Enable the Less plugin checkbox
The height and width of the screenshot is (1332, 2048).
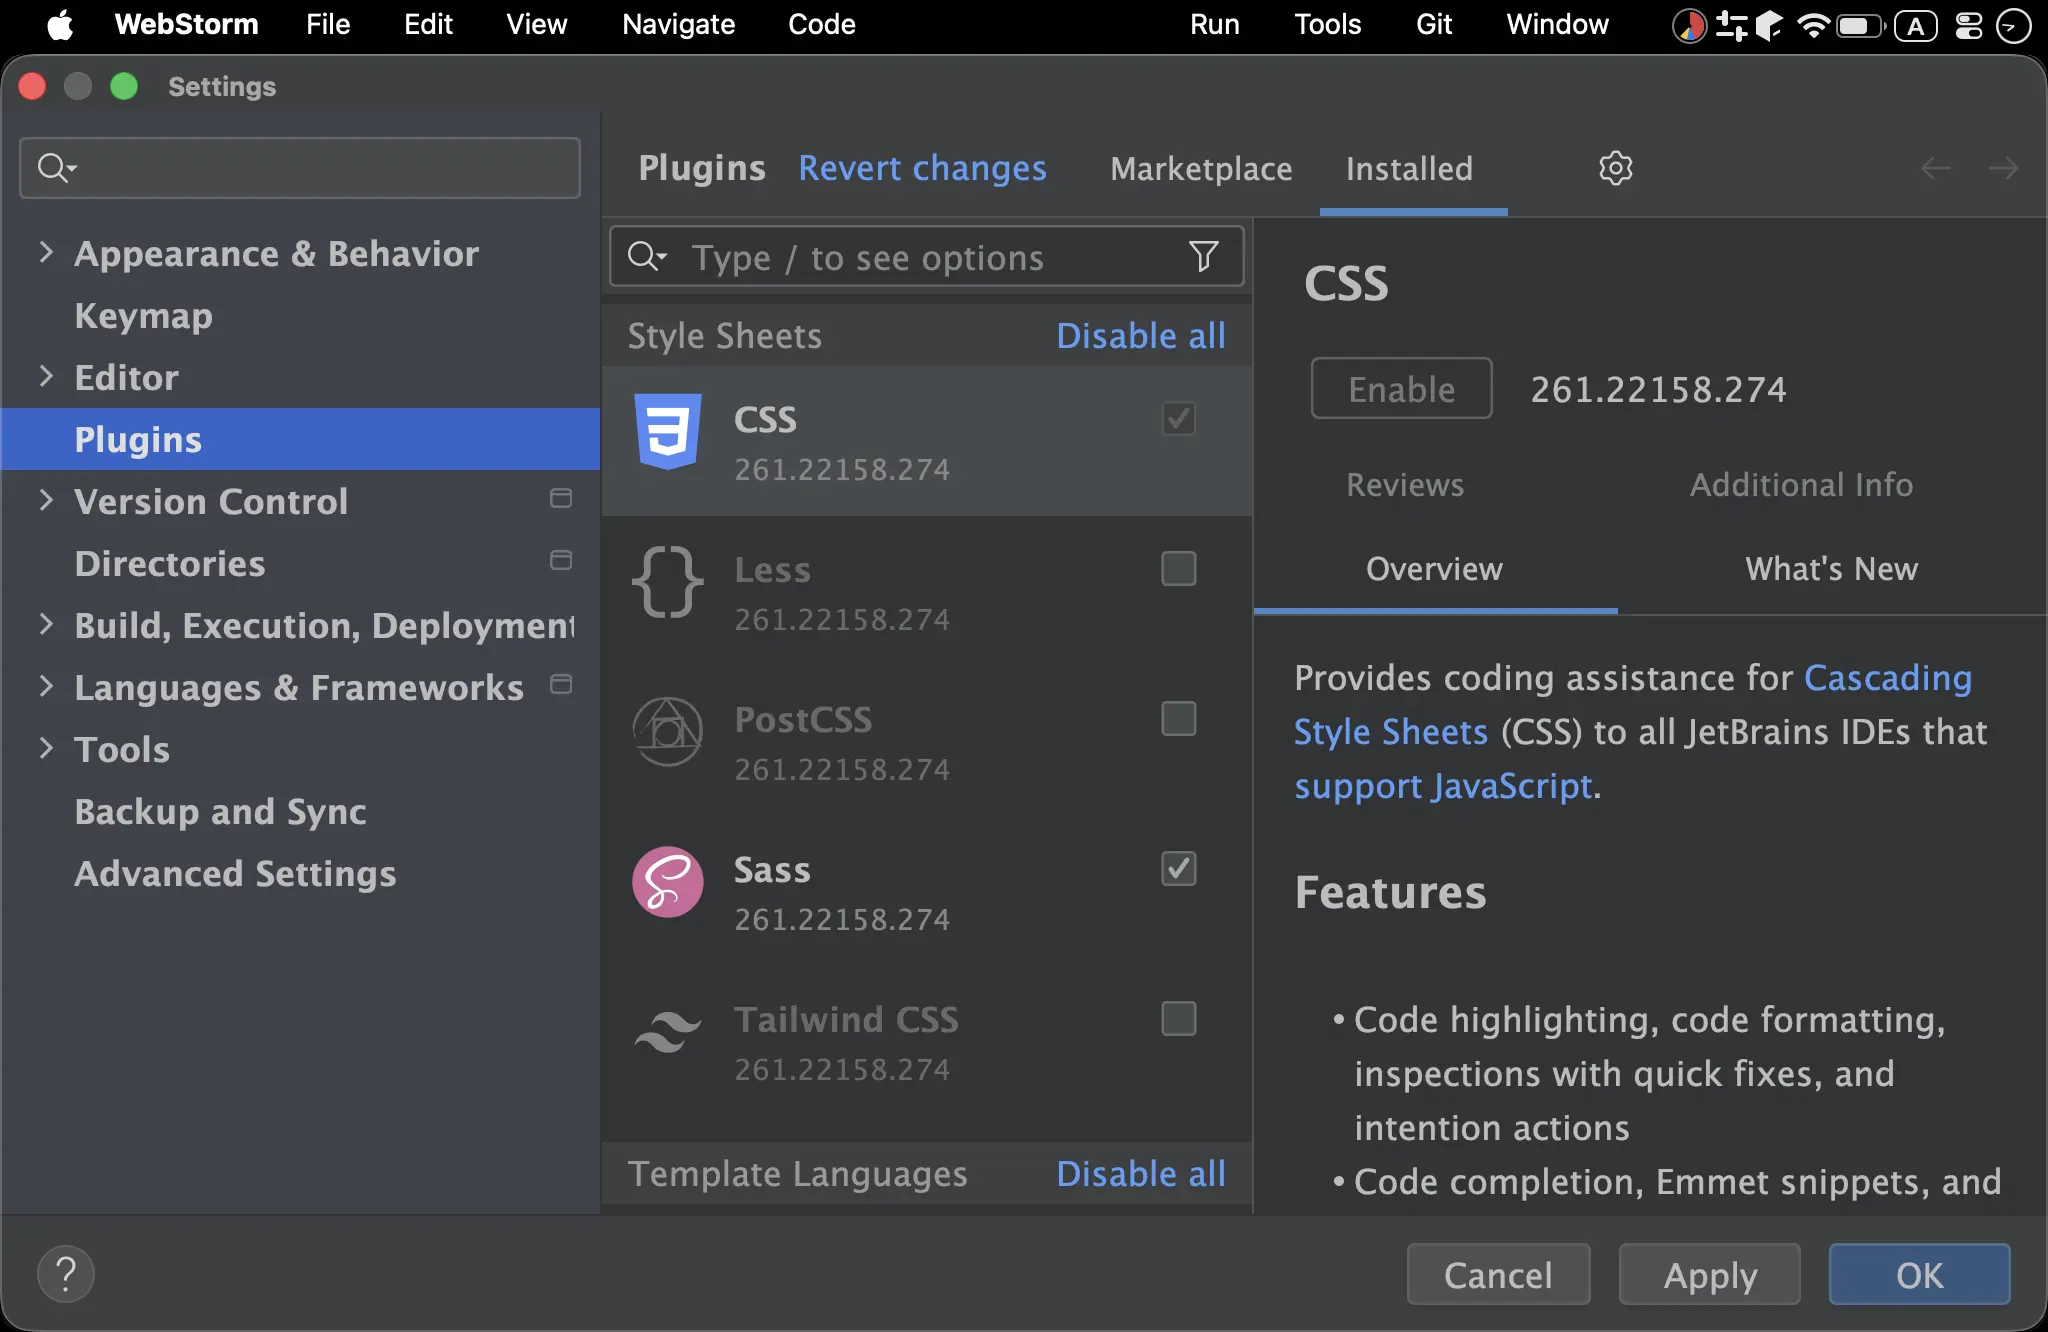[x=1179, y=569]
